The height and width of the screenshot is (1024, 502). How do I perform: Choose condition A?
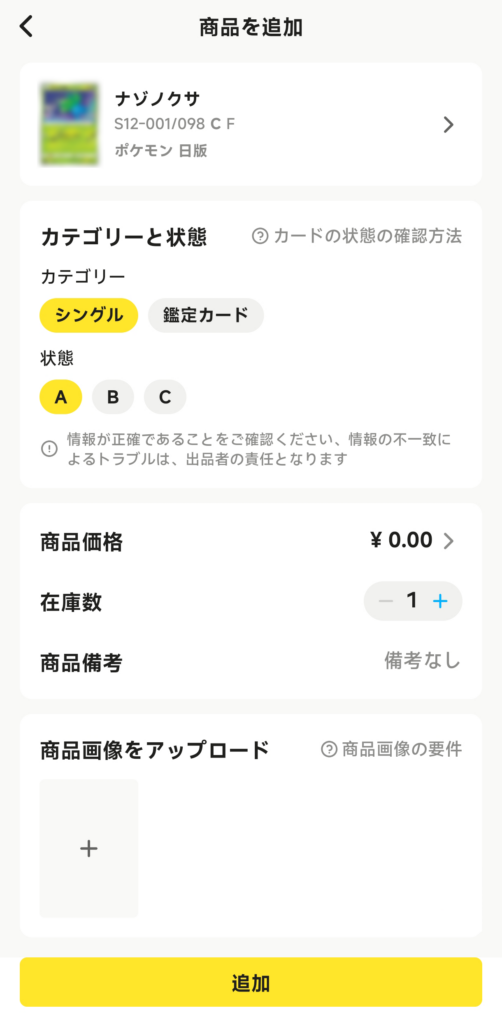coord(61,397)
